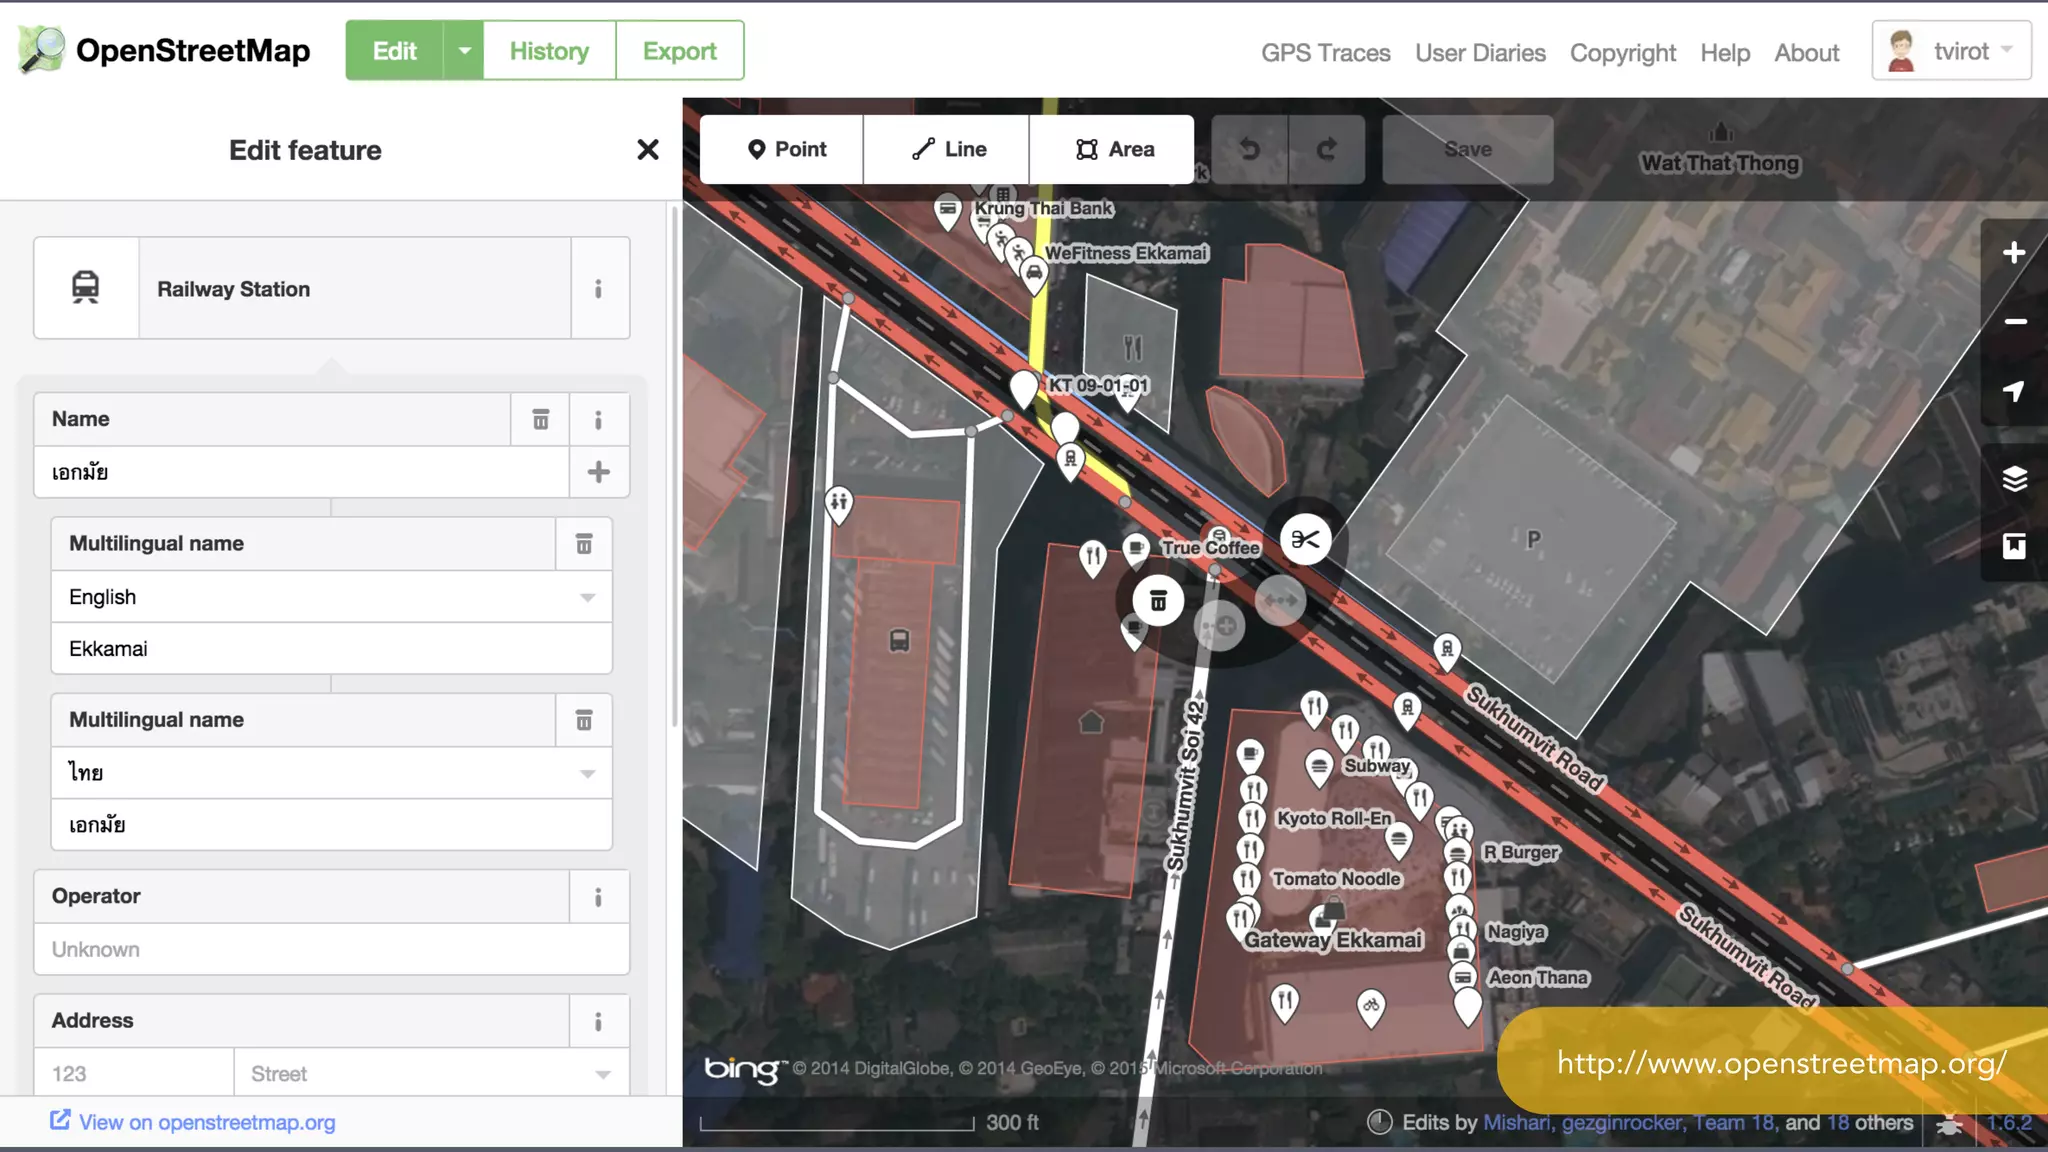Click the Railway Station preset icon
The width and height of the screenshot is (2048, 1152).
pos(86,288)
